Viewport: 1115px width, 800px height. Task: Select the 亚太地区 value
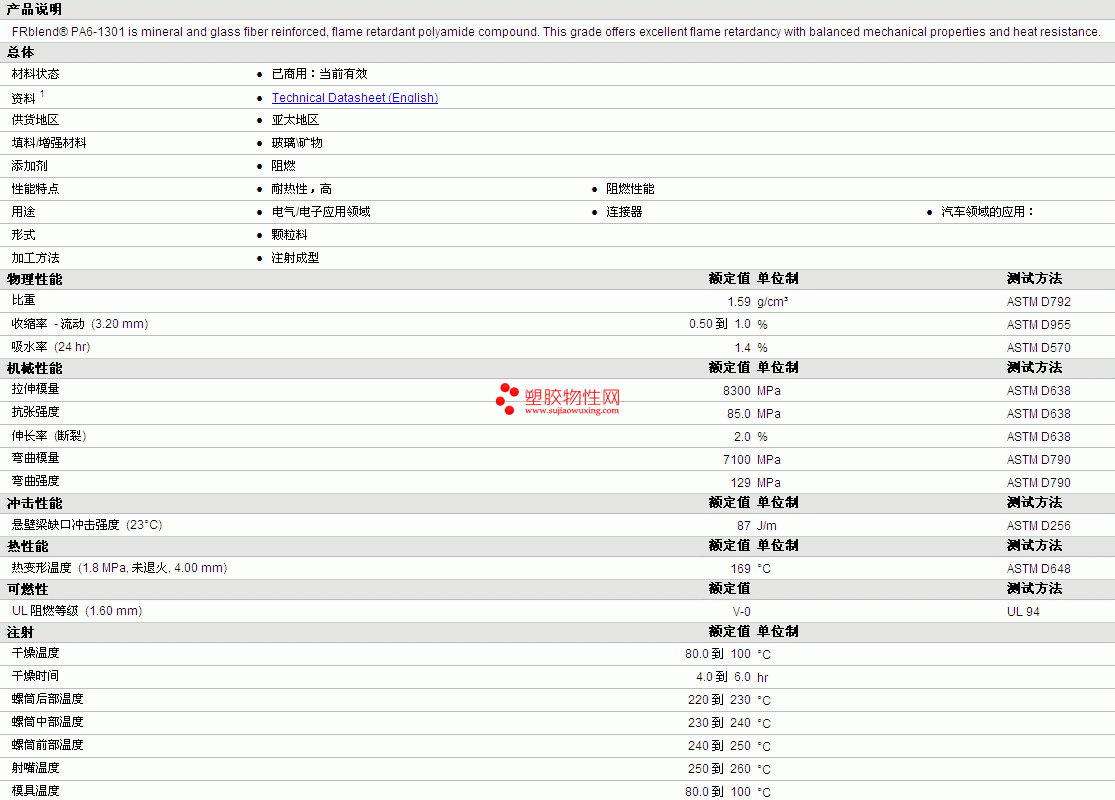[295, 120]
